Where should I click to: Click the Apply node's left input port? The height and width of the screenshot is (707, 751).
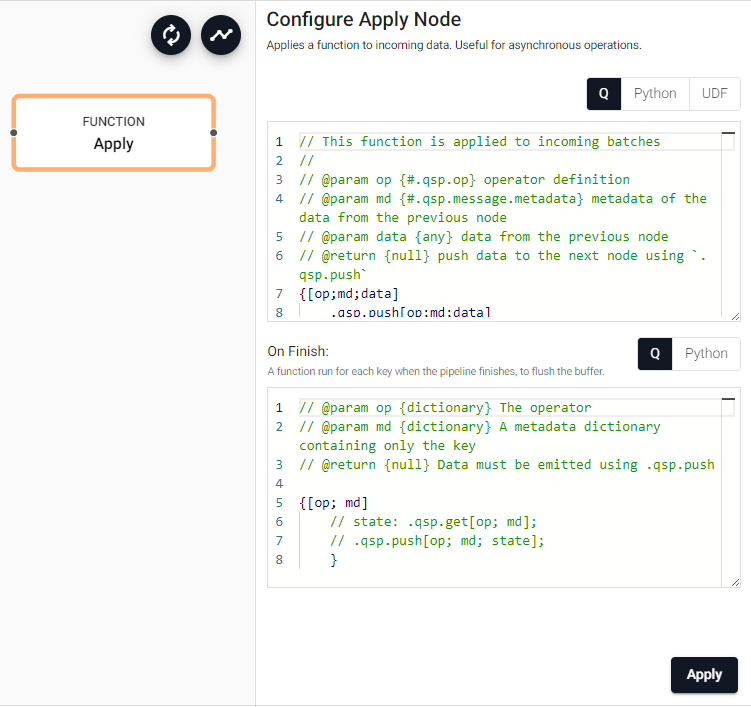13,133
